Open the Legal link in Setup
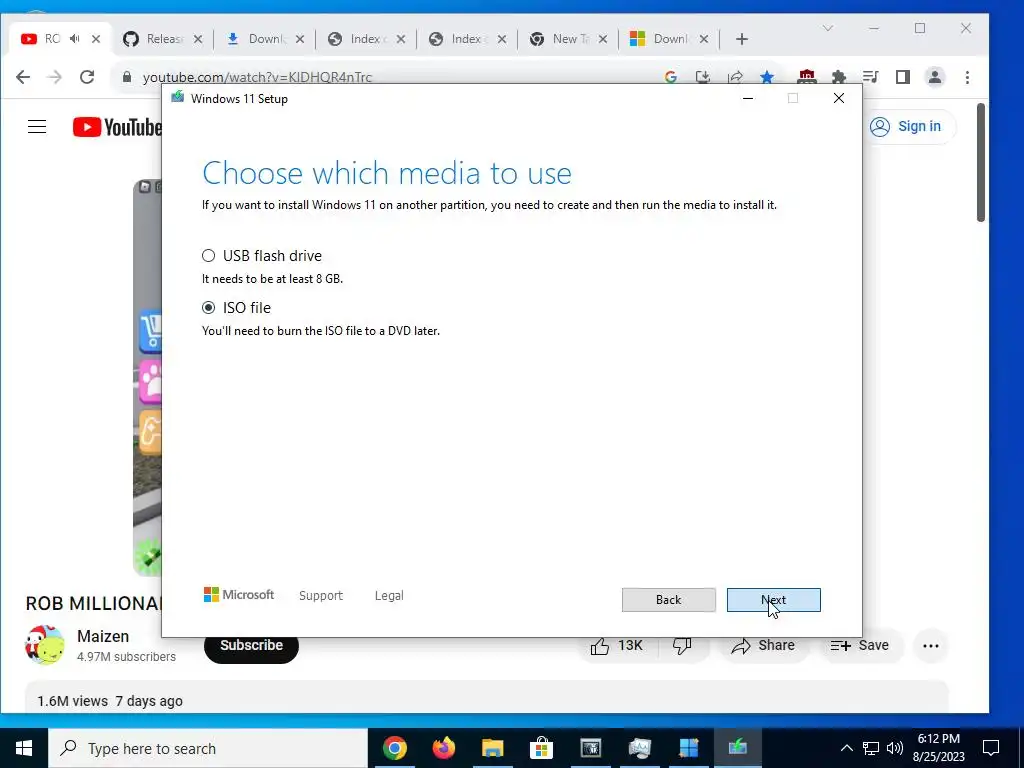Image resolution: width=1024 pixels, height=768 pixels. pyautogui.click(x=389, y=596)
